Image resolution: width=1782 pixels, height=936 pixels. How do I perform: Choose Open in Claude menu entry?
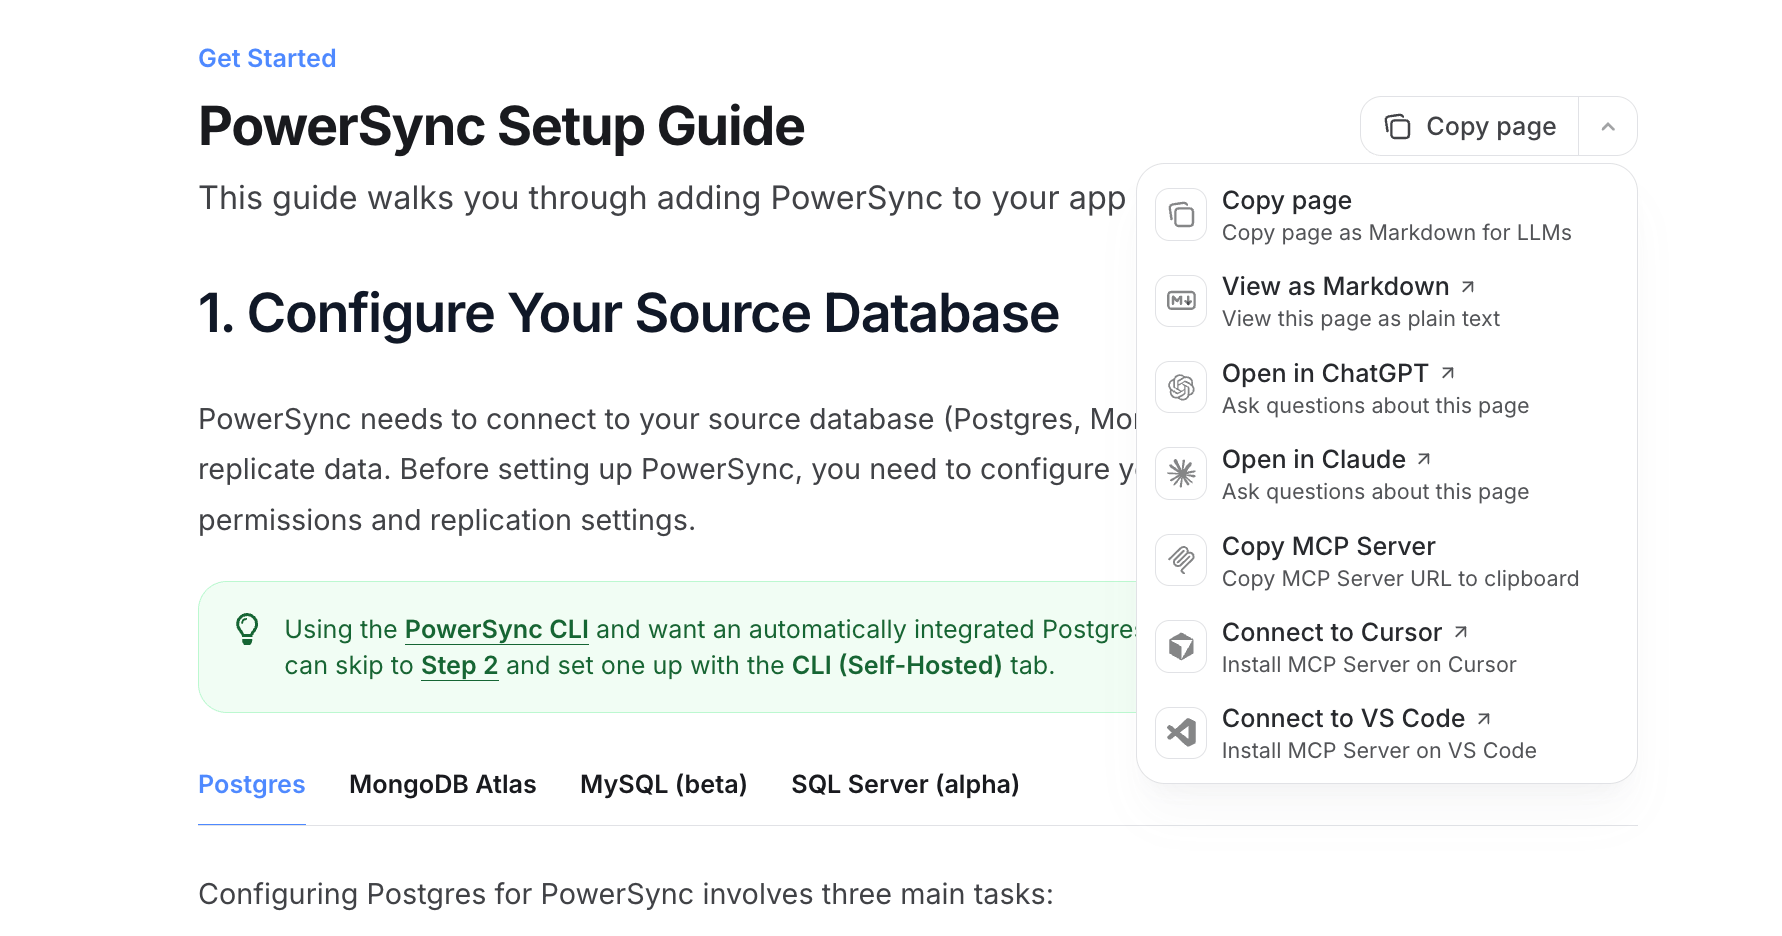(1386, 474)
